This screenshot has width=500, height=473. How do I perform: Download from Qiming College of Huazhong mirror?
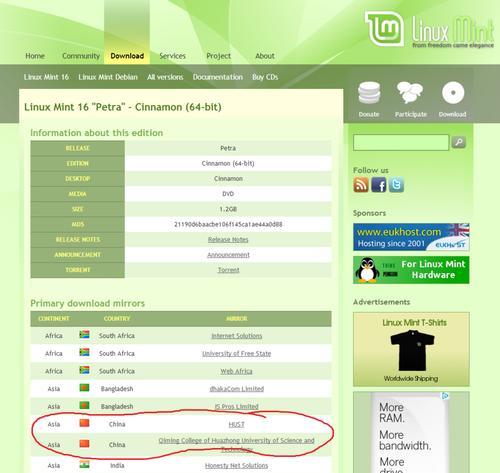[x=236, y=445]
